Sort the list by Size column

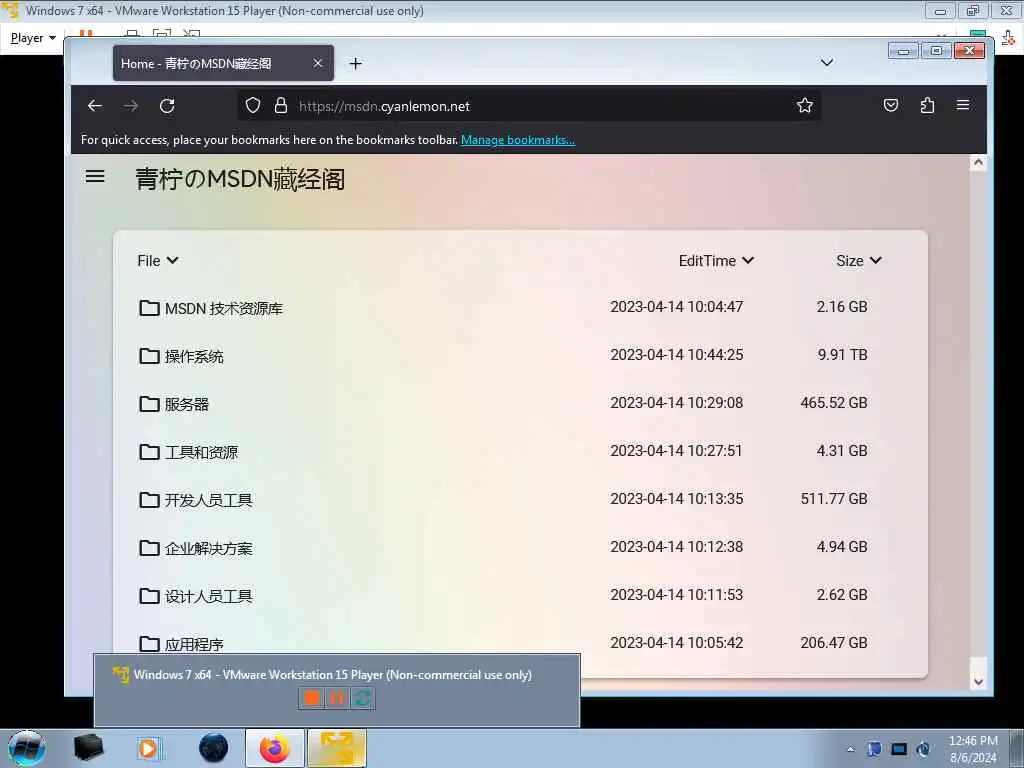[x=859, y=261]
